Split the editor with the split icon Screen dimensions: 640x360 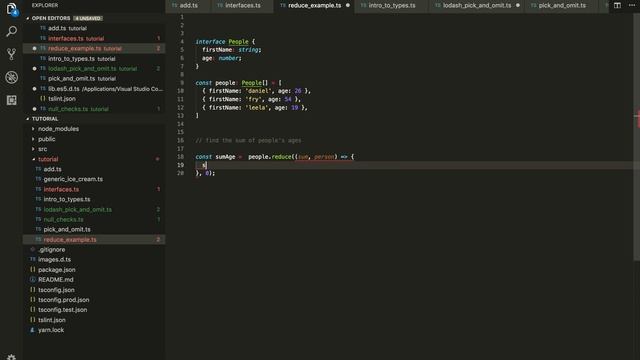pyautogui.click(x=617, y=5)
